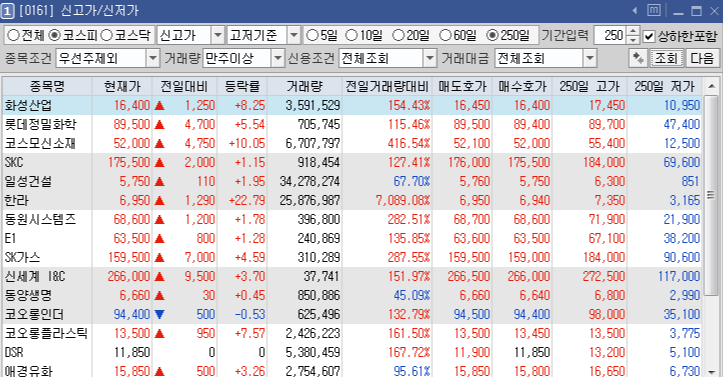Select the 코스닥 radio button
Screen dimensions: 723x377
[x=107, y=35]
